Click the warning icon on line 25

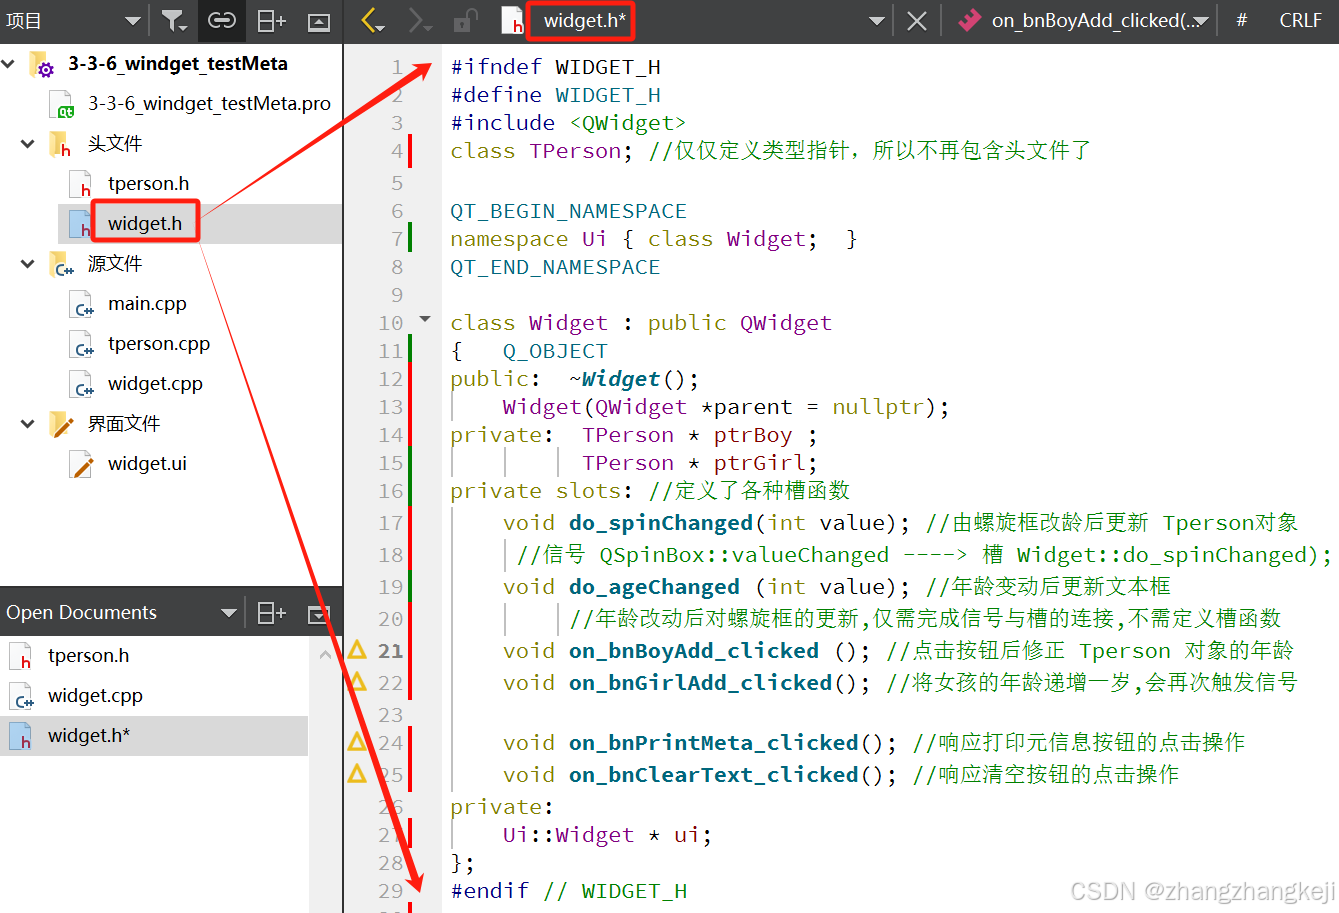point(357,773)
